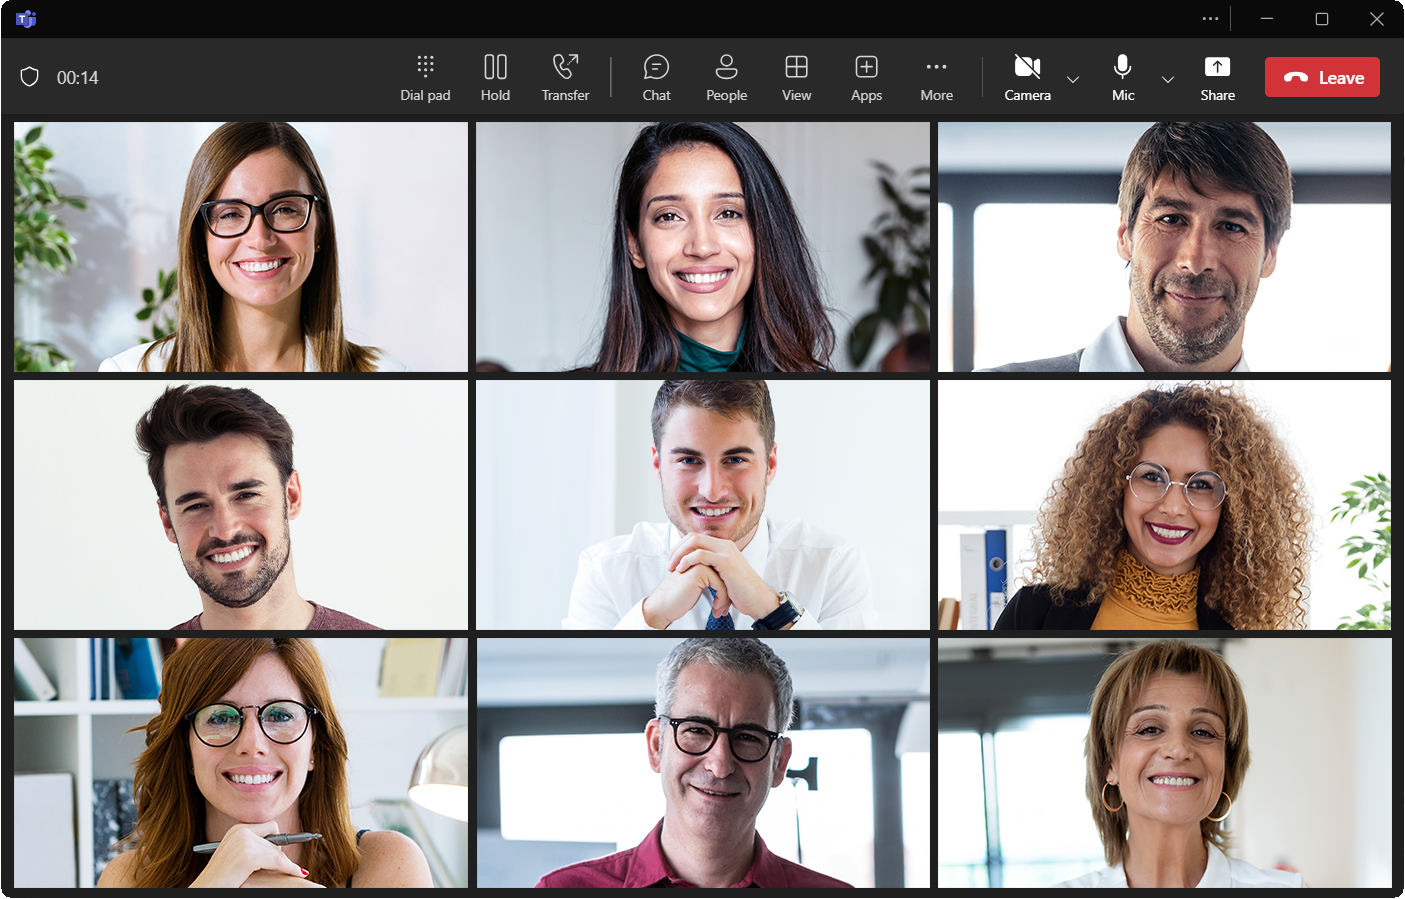
Task: Expand Camera options chevron
Action: click(x=1073, y=79)
